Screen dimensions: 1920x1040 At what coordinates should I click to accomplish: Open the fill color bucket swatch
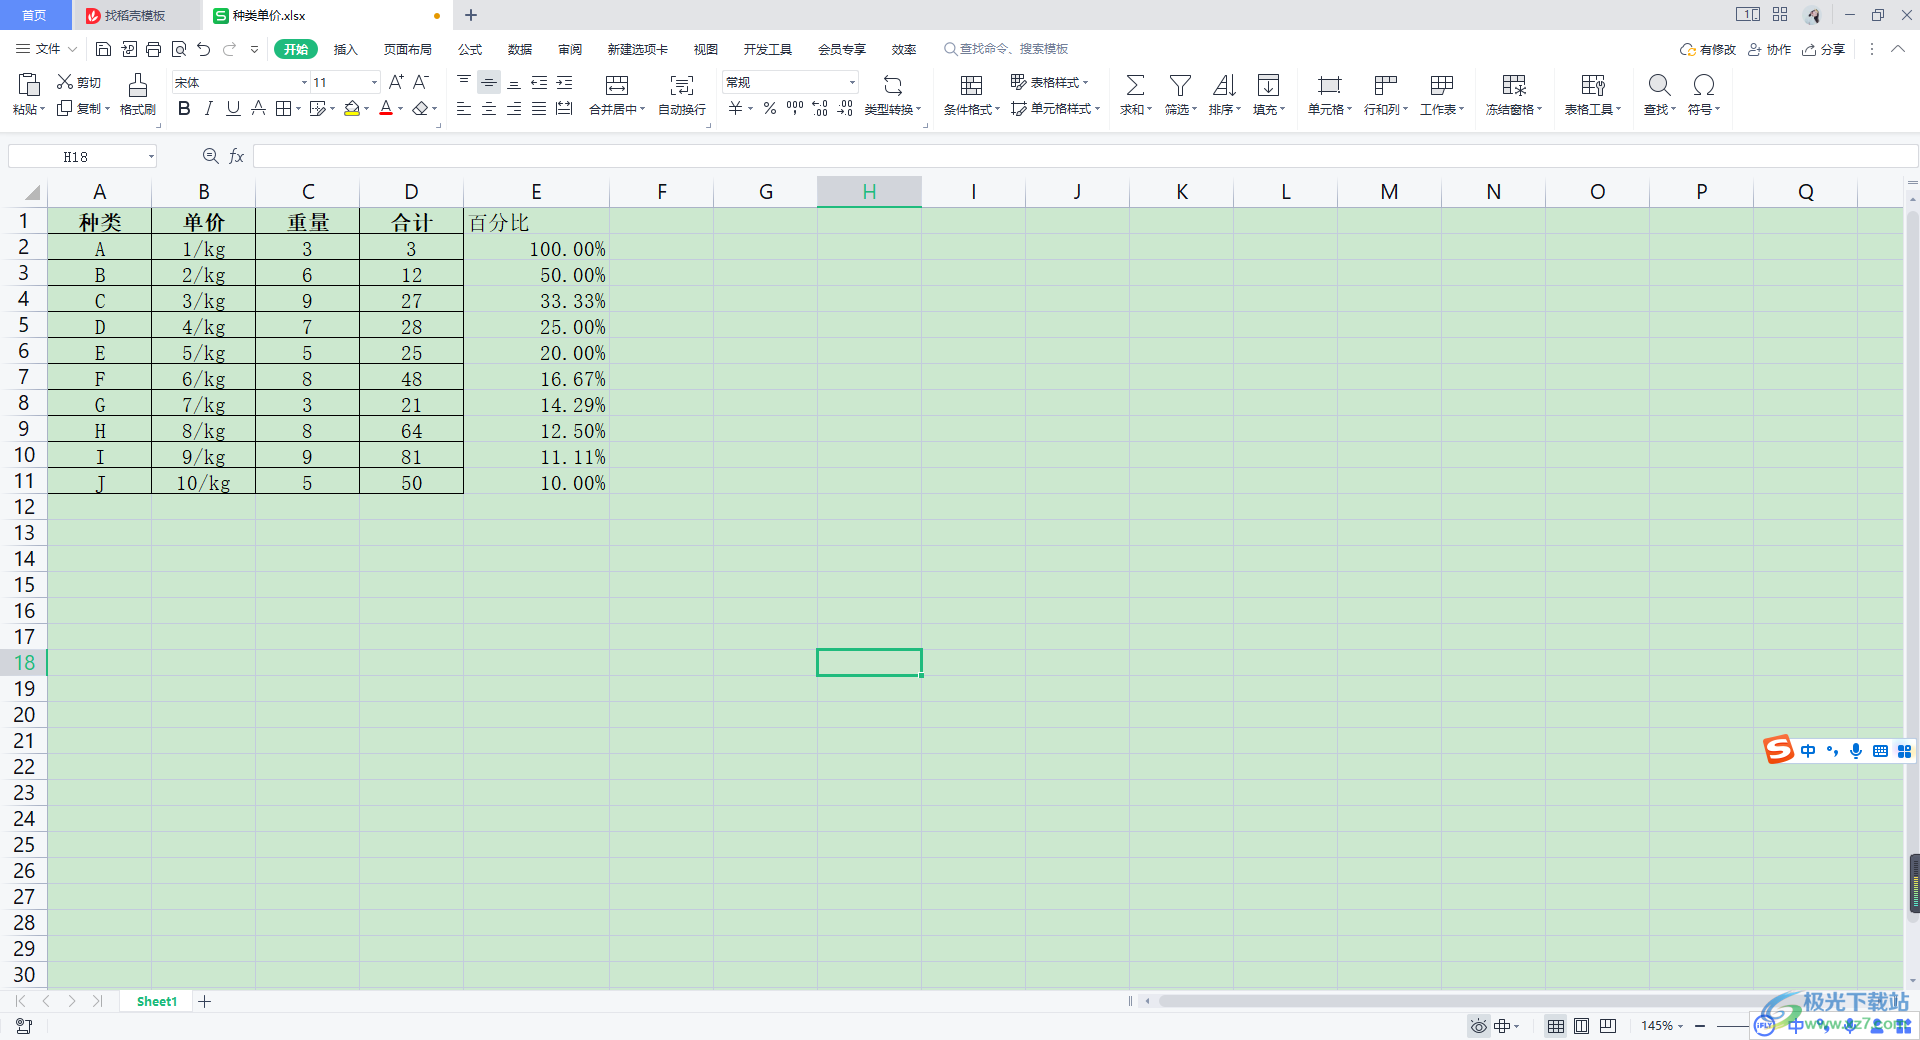click(352, 108)
